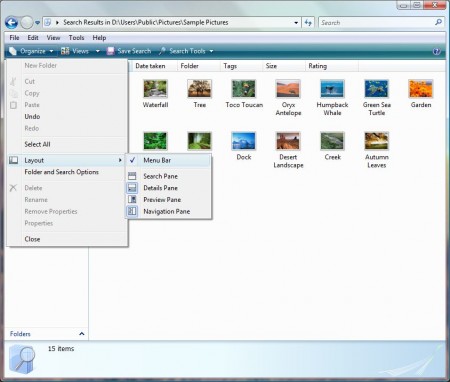The height and width of the screenshot is (382, 450).
Task: Open the View menu
Action: (53, 38)
